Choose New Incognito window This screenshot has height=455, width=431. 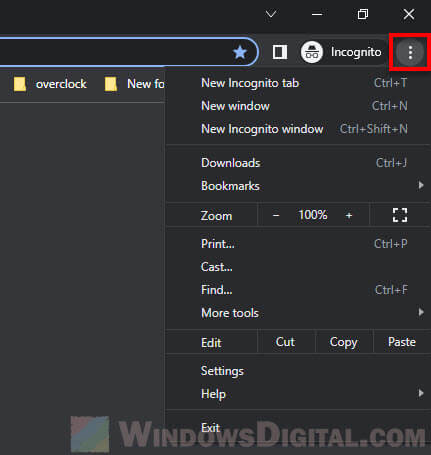[298, 129]
